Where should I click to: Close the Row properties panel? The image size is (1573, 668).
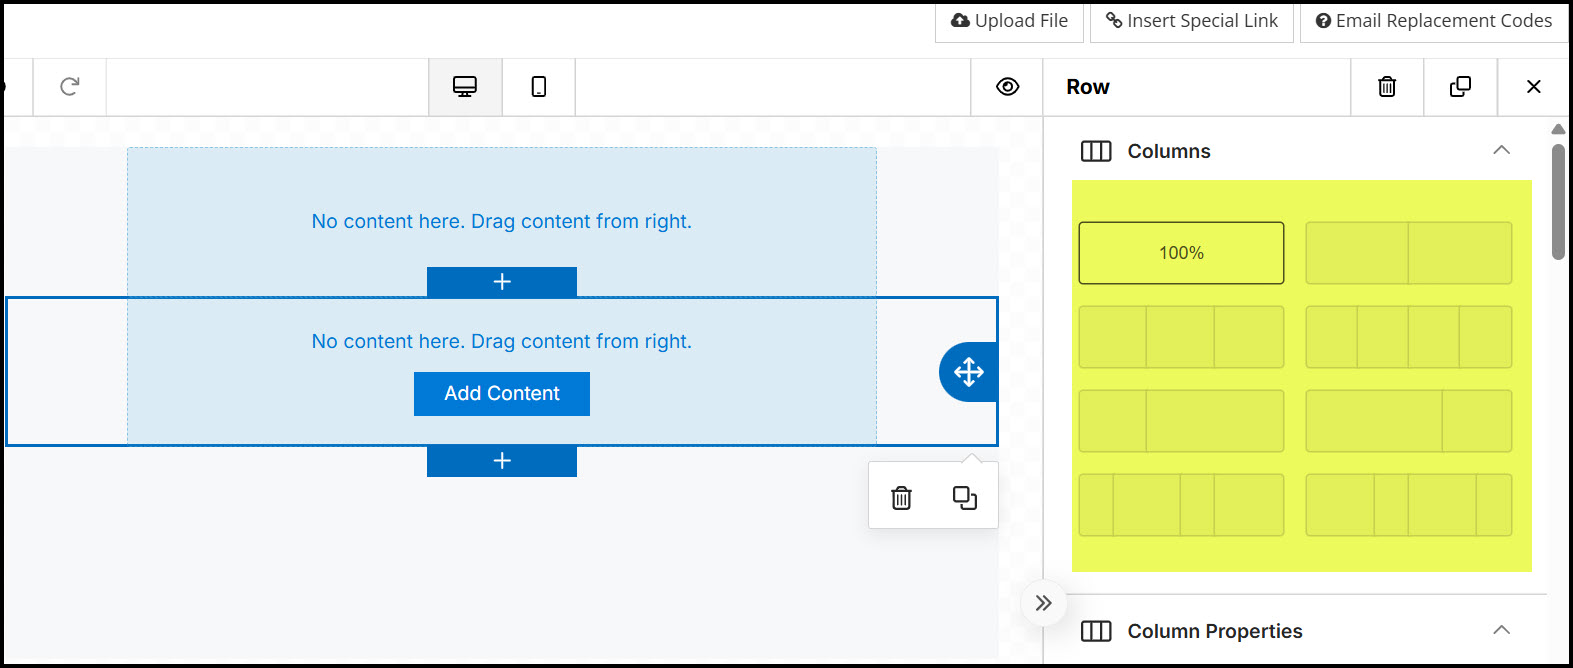[1534, 87]
